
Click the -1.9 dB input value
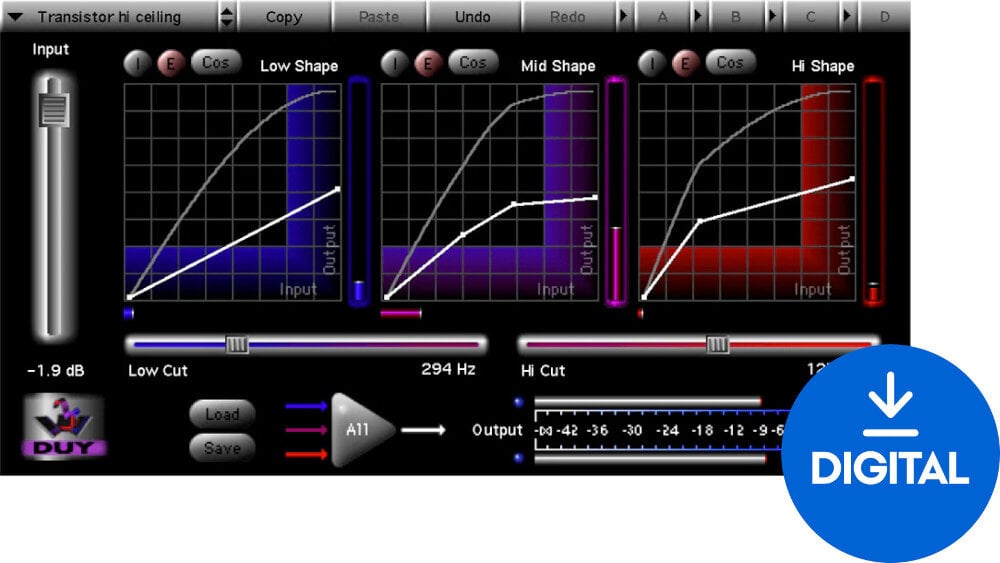coord(55,370)
